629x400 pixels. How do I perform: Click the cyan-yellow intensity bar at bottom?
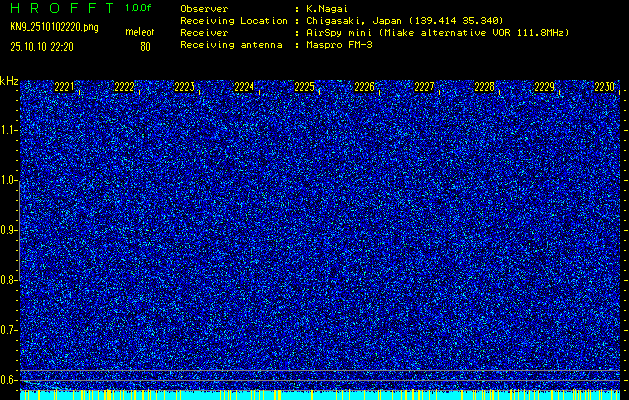pyautogui.click(x=320, y=395)
